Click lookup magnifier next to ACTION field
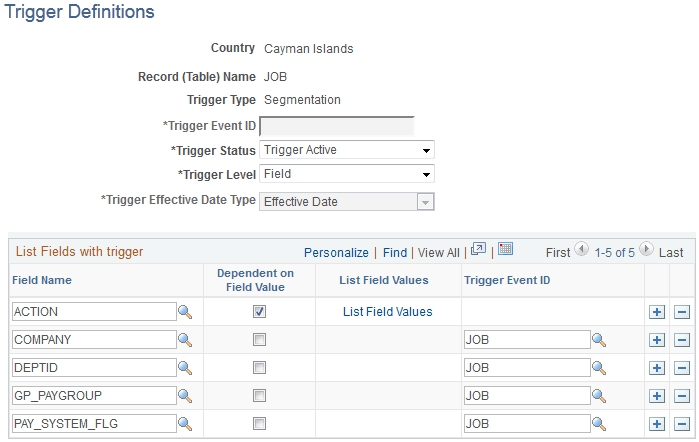The height and width of the screenshot is (442, 699). [x=184, y=312]
